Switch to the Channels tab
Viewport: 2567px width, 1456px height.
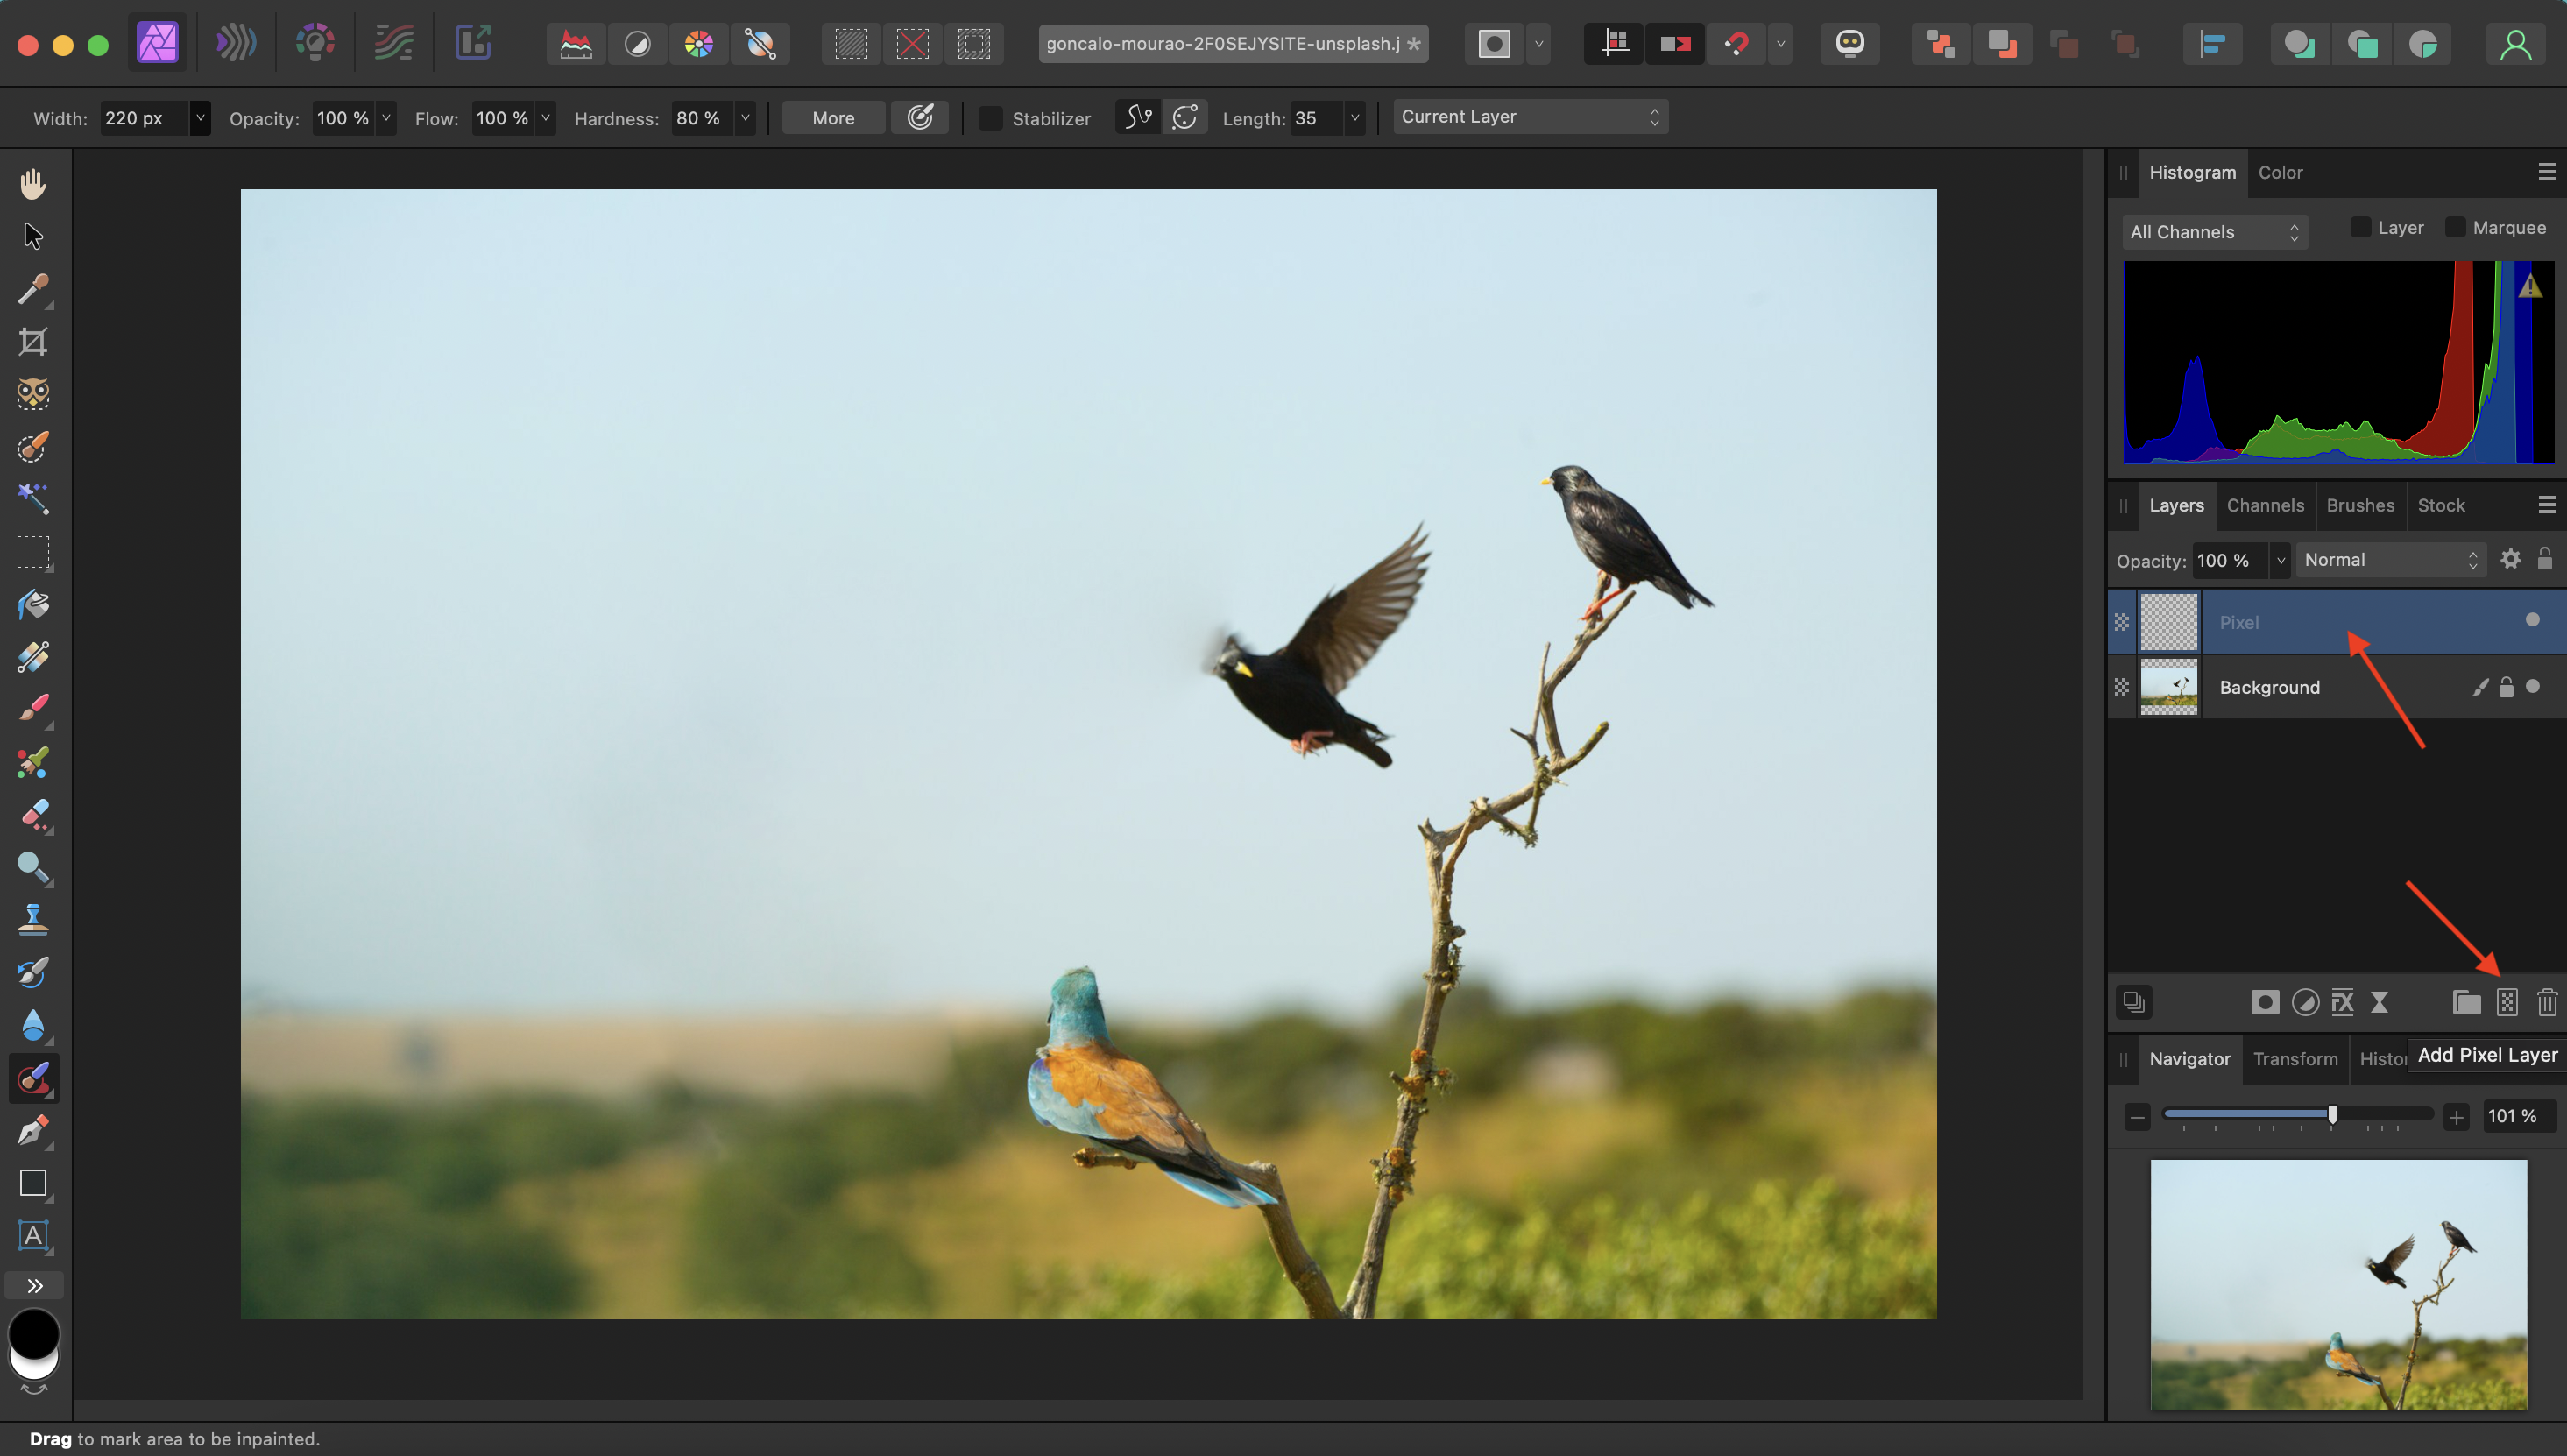[x=2265, y=505]
